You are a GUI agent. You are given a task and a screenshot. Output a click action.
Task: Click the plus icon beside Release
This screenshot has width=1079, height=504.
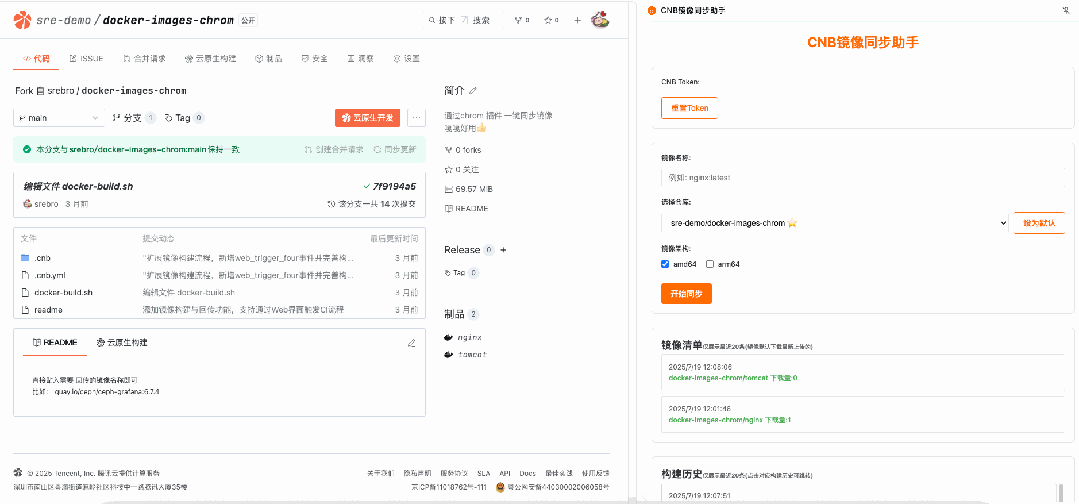point(503,250)
